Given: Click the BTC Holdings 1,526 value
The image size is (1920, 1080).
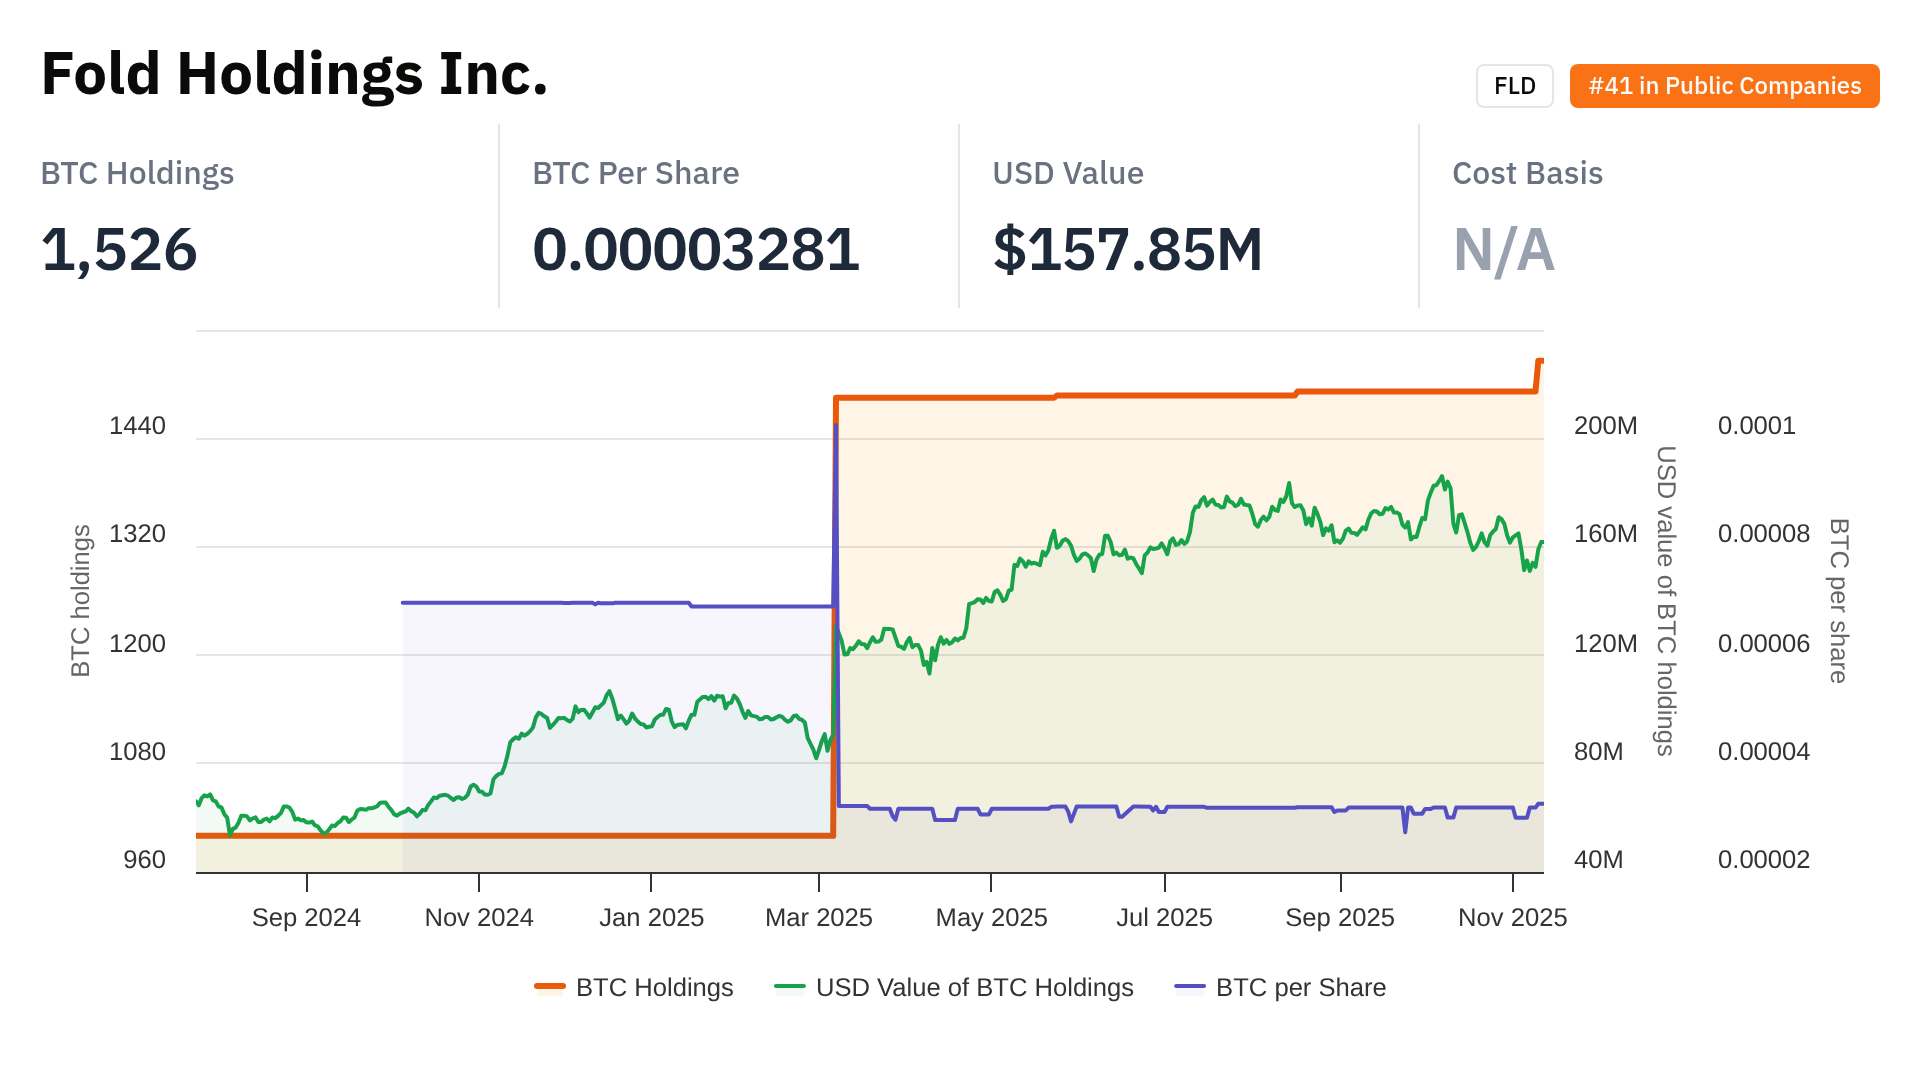Looking at the screenshot, I should pos(119,249).
